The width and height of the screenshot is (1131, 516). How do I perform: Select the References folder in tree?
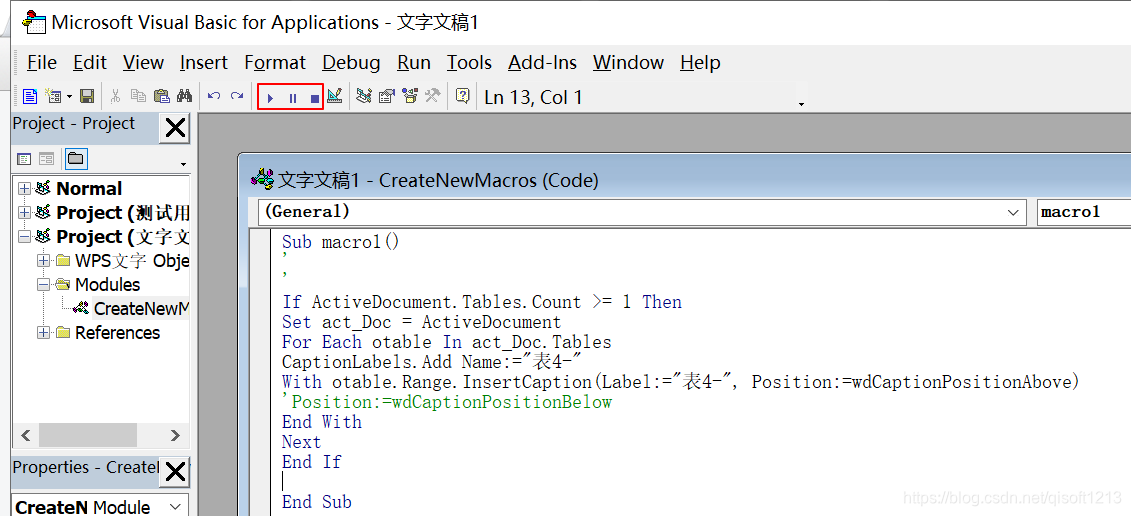[x=117, y=333]
